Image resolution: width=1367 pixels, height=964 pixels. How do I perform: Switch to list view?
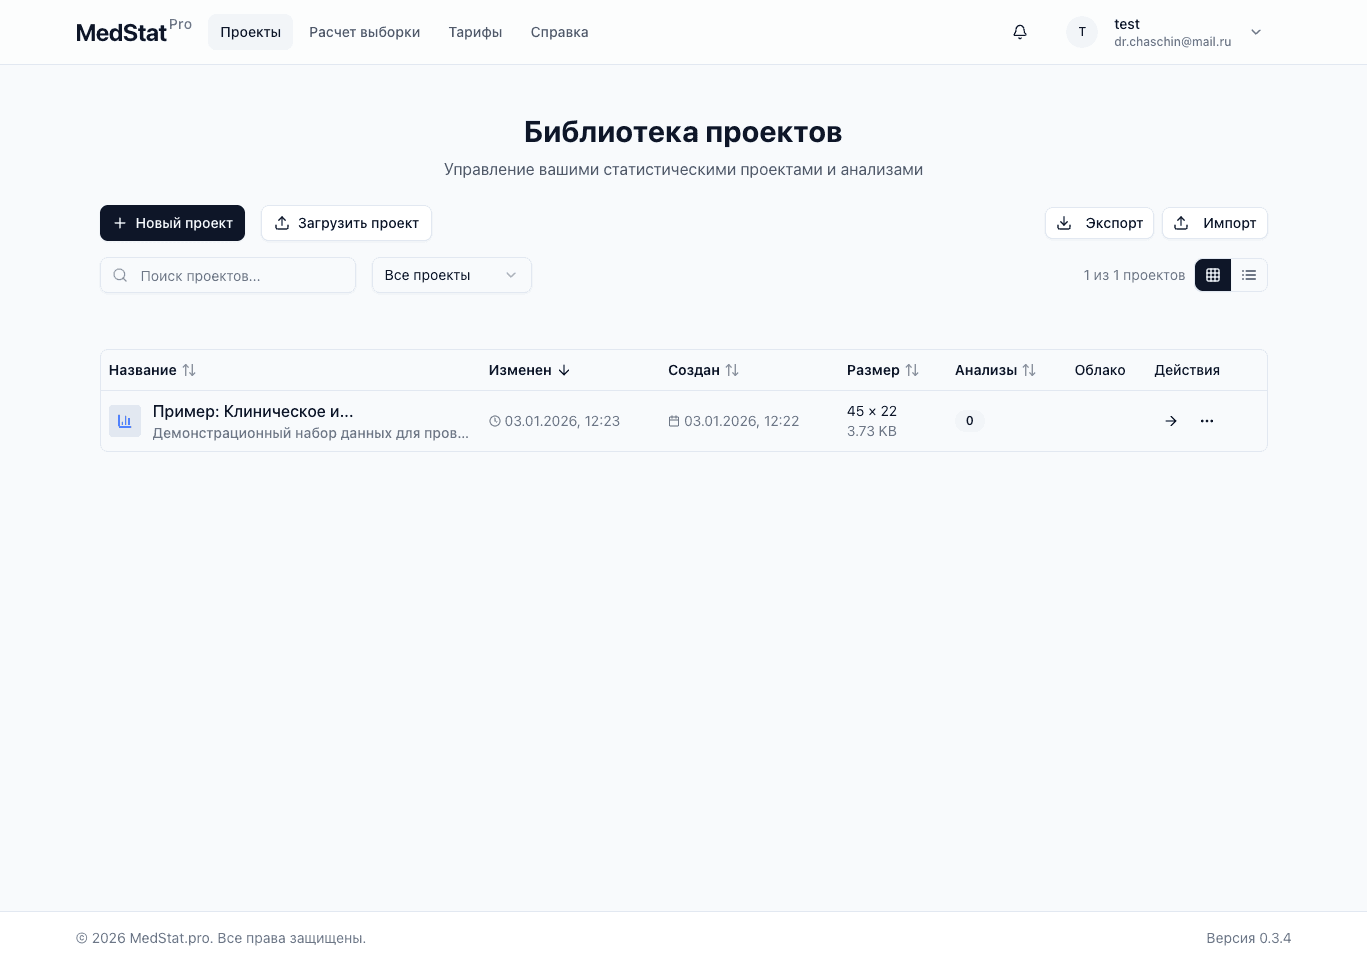click(x=1249, y=275)
